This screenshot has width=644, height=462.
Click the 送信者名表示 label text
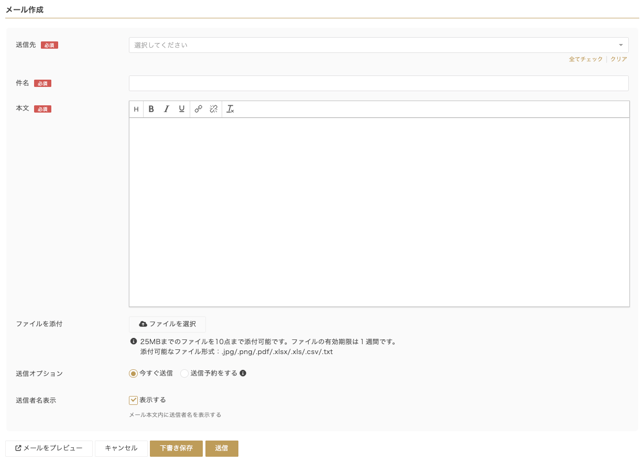36,400
